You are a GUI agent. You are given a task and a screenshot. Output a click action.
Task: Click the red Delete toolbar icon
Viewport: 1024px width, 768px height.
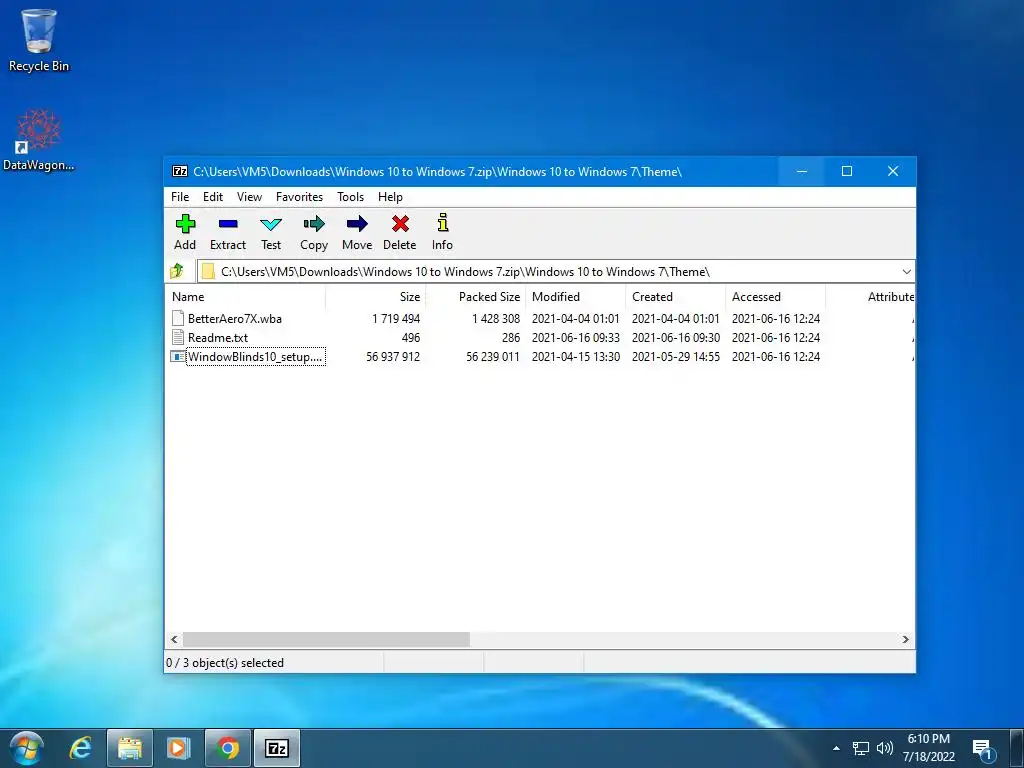(400, 224)
